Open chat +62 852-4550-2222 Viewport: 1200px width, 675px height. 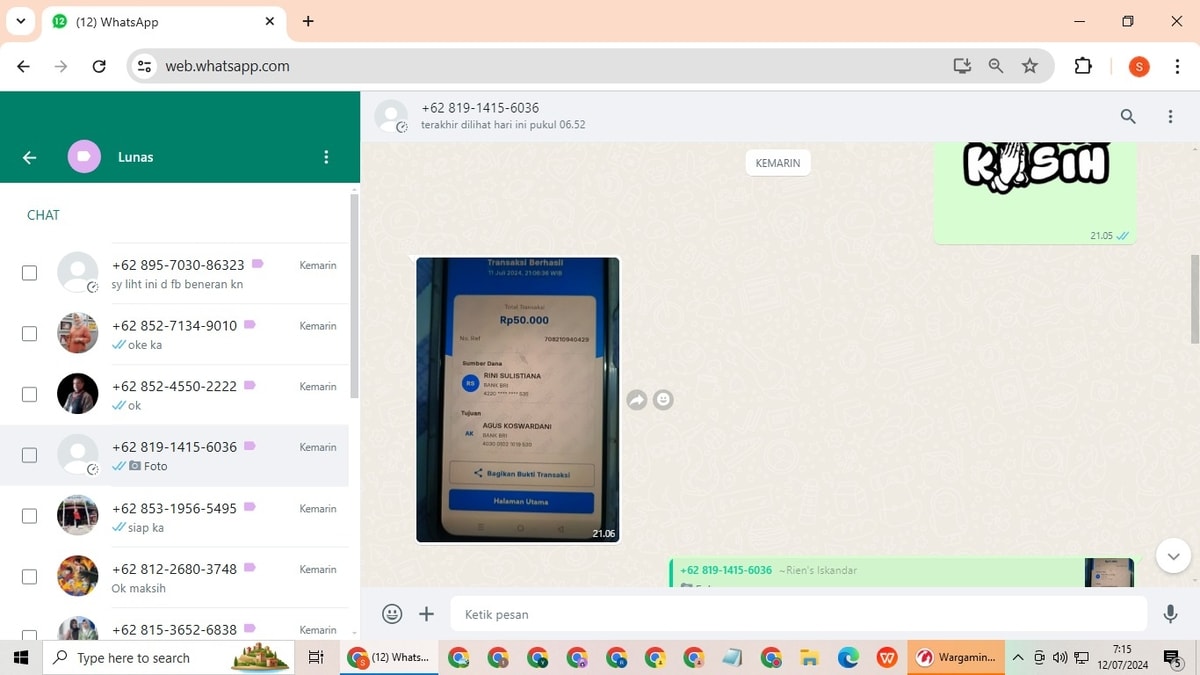coord(174,394)
